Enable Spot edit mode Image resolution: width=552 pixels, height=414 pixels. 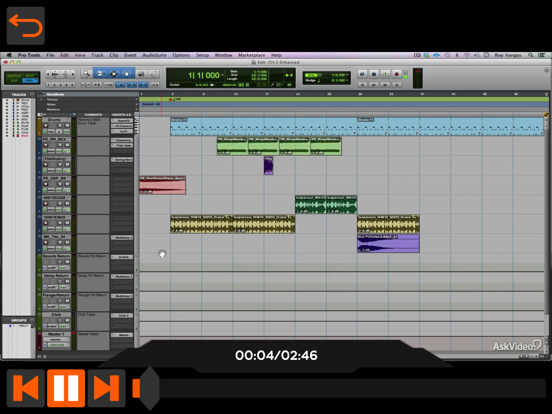[30, 75]
